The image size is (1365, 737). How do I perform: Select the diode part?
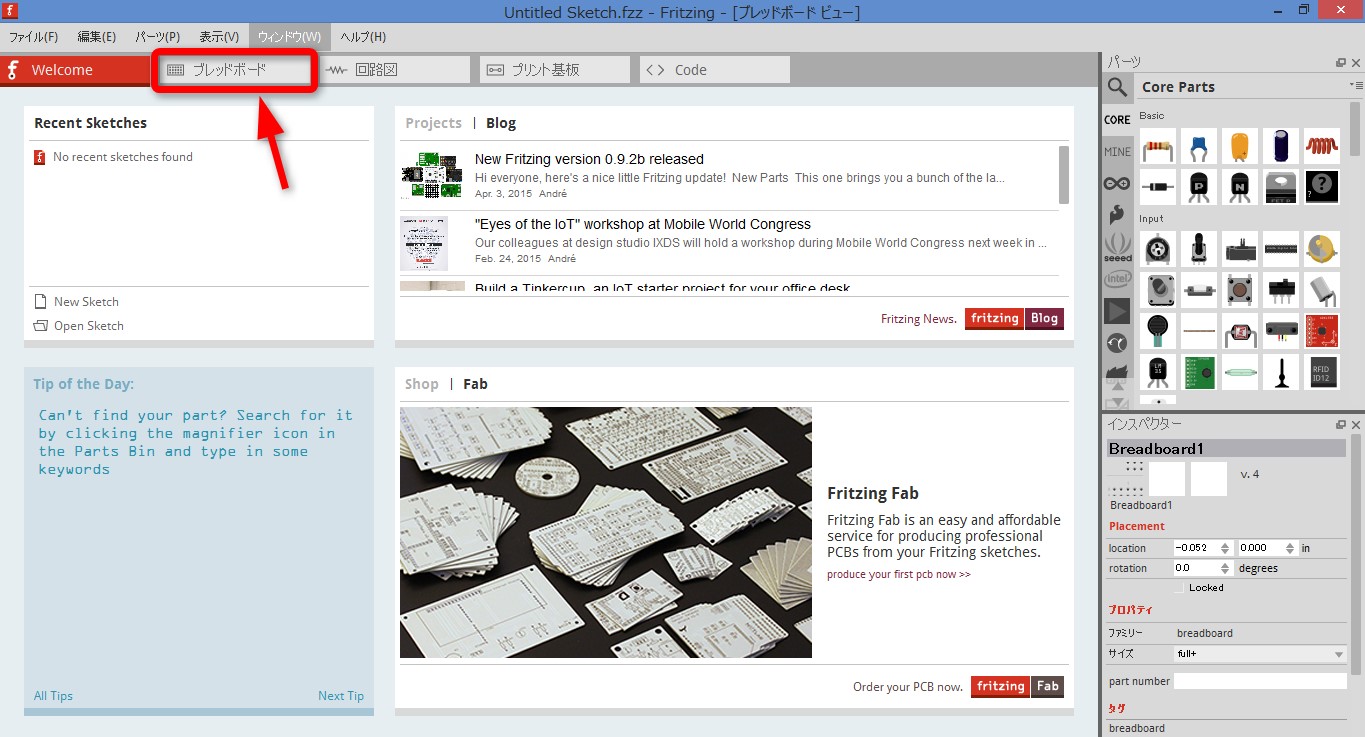point(1158,187)
